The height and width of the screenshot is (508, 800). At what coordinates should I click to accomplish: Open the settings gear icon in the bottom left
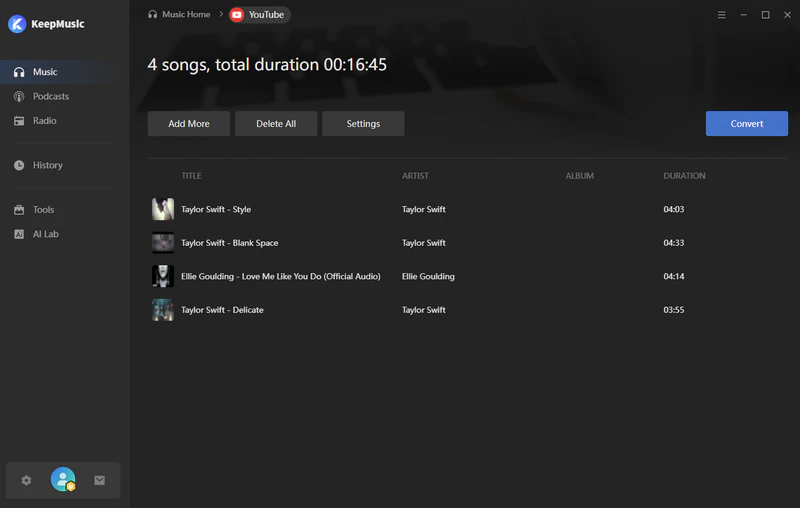(26, 480)
